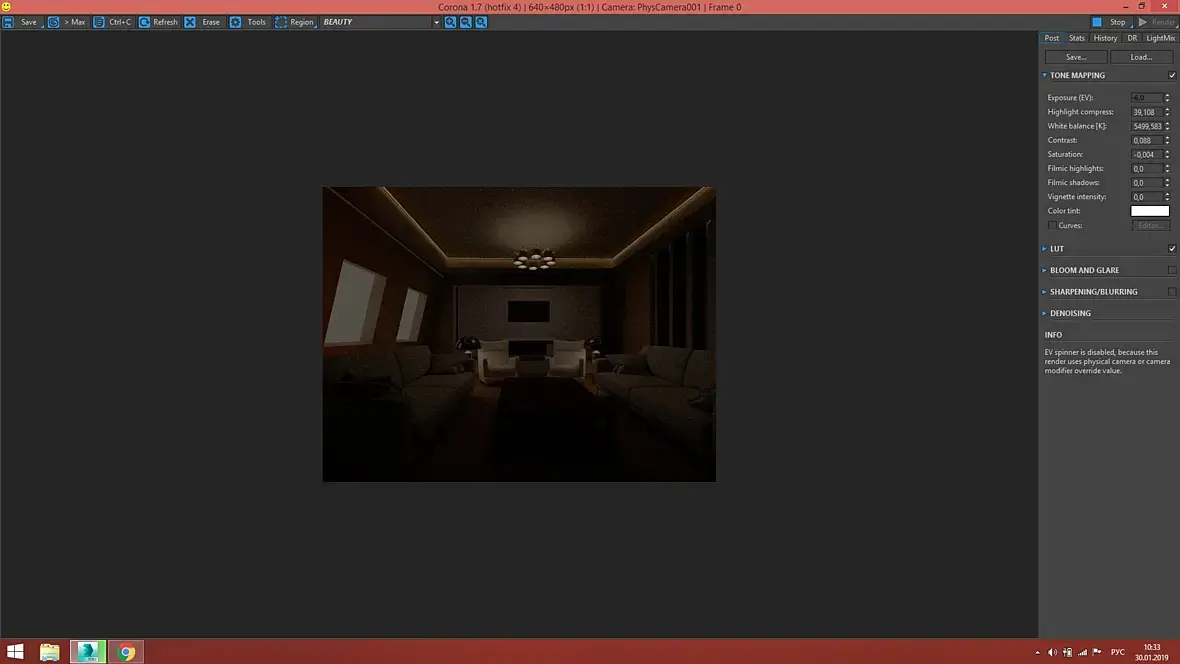
Task: Click the curves Editor... button
Action: tap(1151, 225)
